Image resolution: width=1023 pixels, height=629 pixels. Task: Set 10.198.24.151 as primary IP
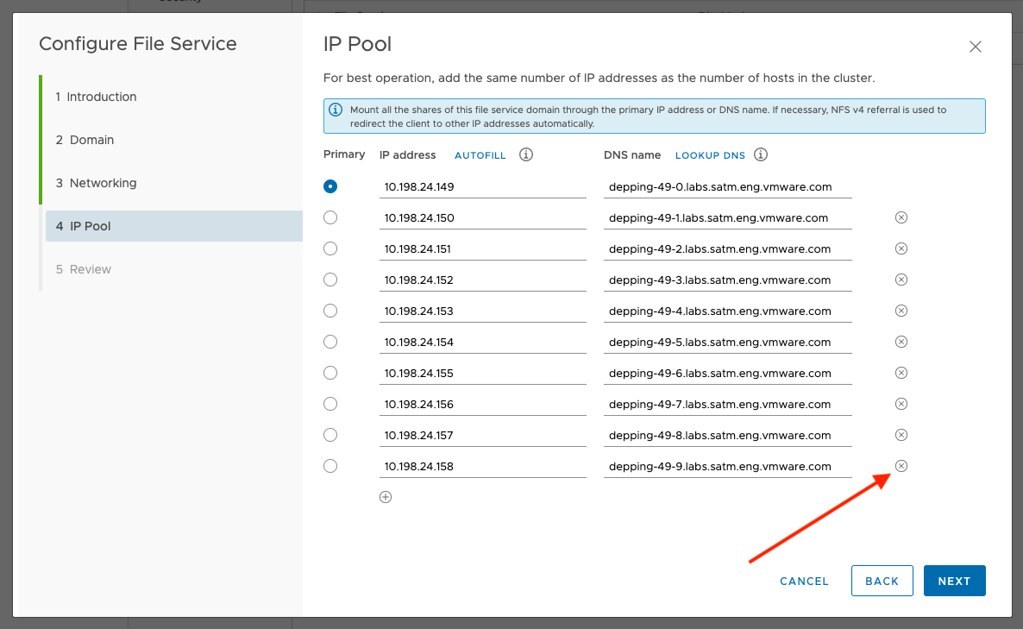[331, 249]
